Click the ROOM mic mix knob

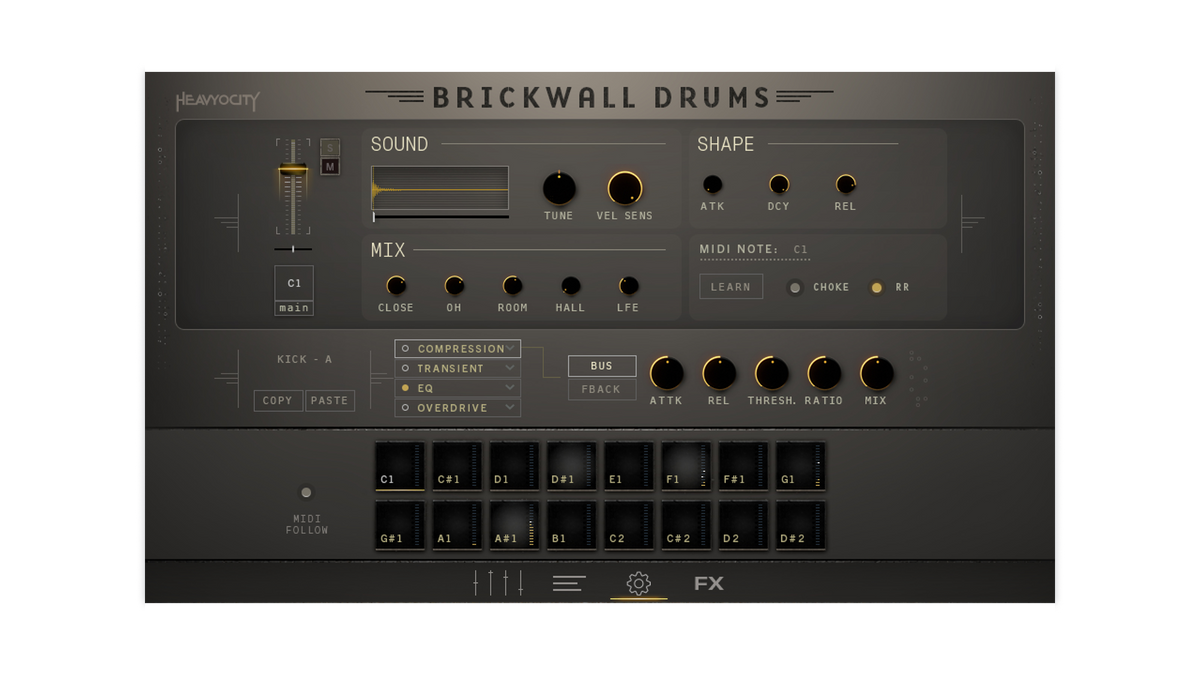(x=512, y=286)
